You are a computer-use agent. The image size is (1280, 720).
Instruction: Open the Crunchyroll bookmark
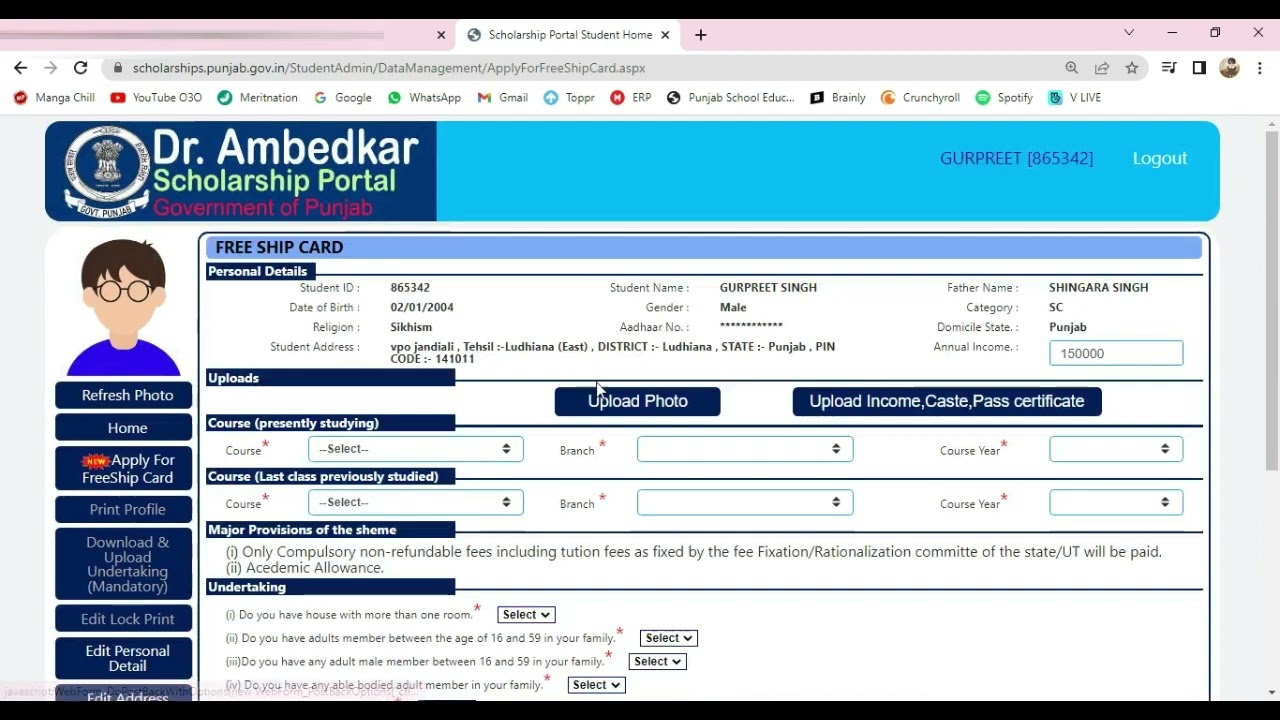[x=920, y=98]
